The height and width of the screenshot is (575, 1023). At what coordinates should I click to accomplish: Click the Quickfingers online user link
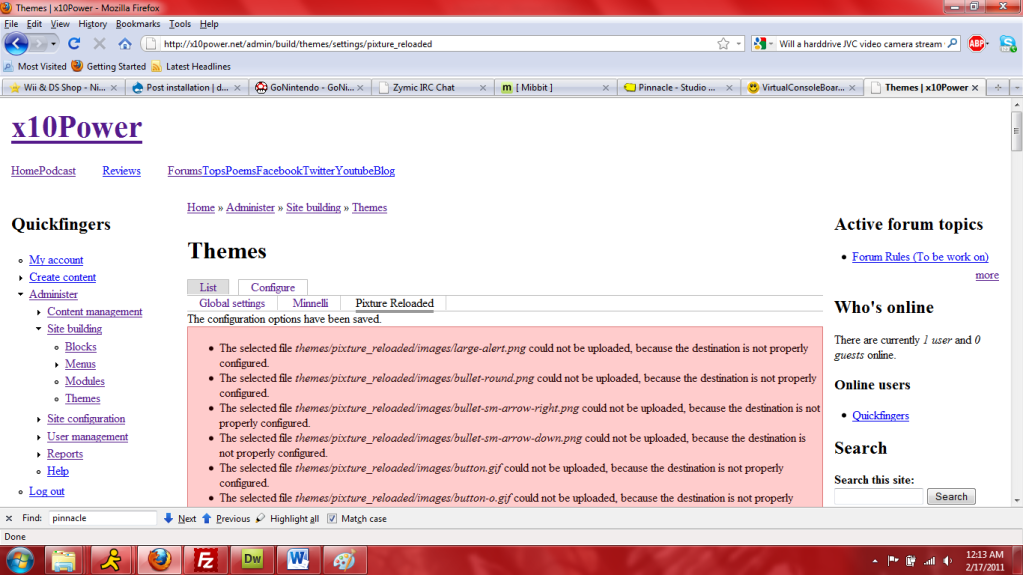pyautogui.click(x=880, y=416)
